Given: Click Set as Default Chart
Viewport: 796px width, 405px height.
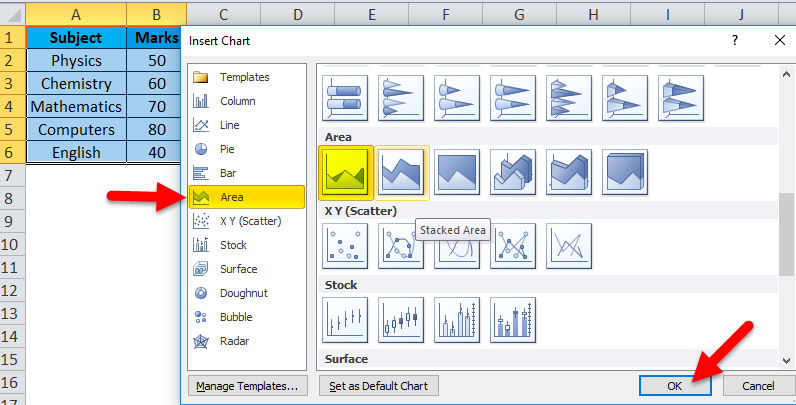Looking at the screenshot, I should click(377, 385).
